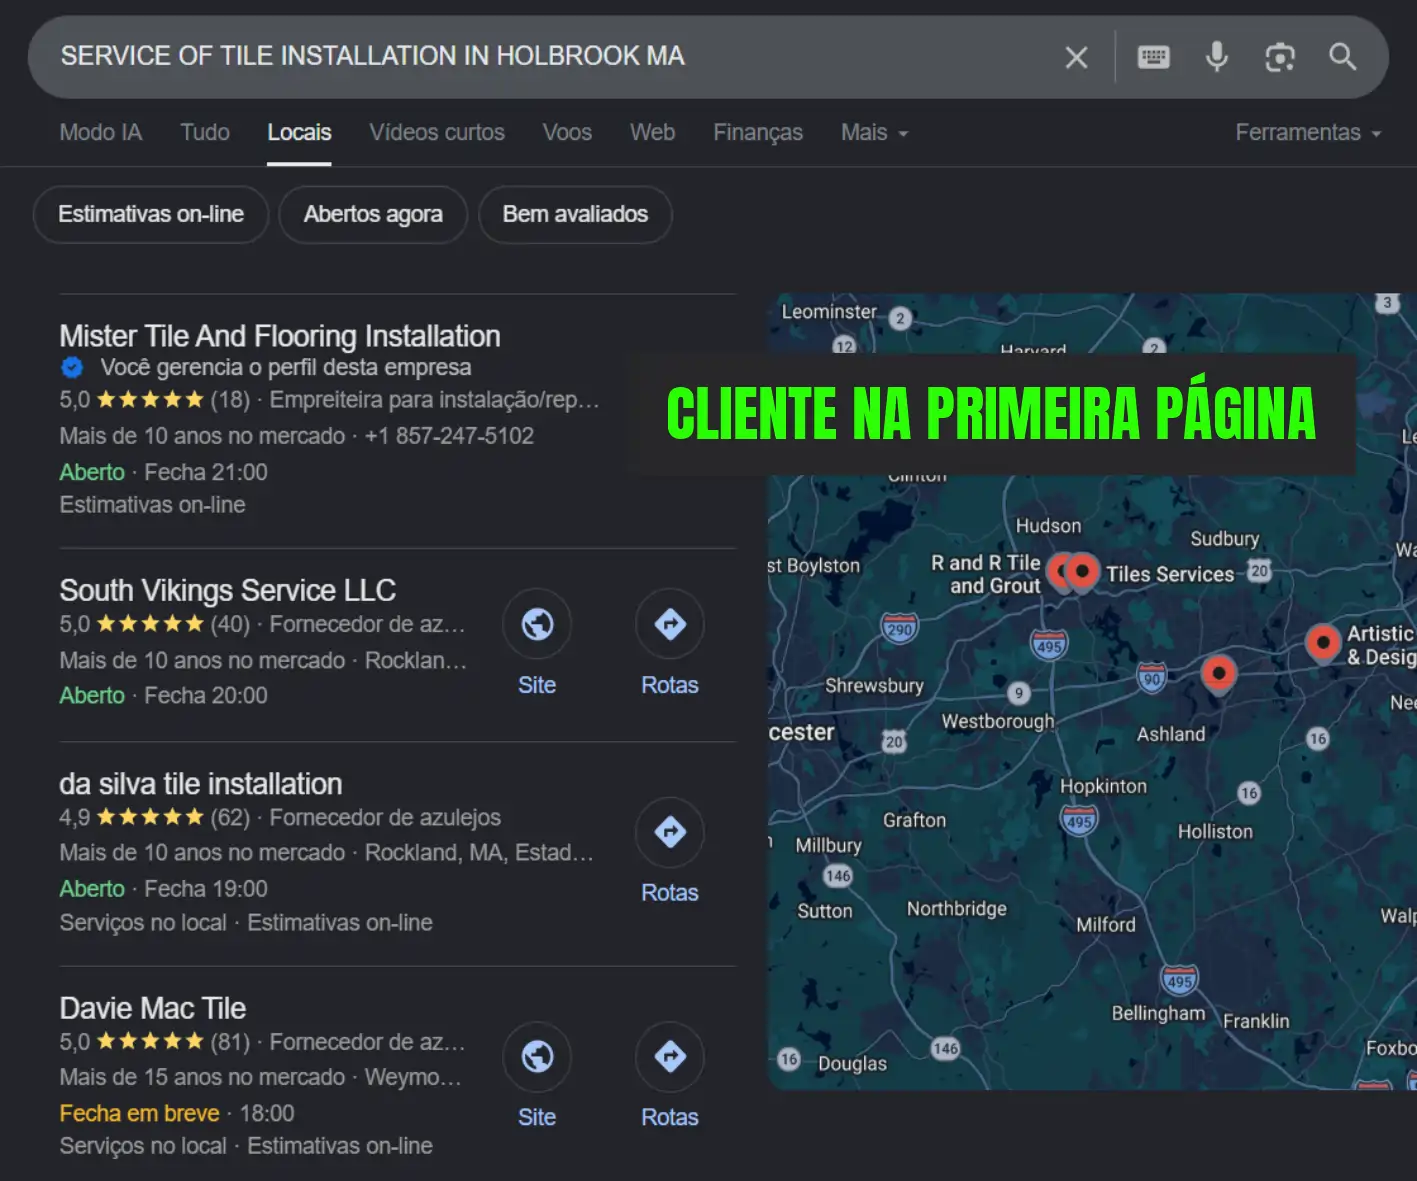1417x1181 pixels.
Task: Open the Ferramentas dropdown
Action: (1308, 132)
